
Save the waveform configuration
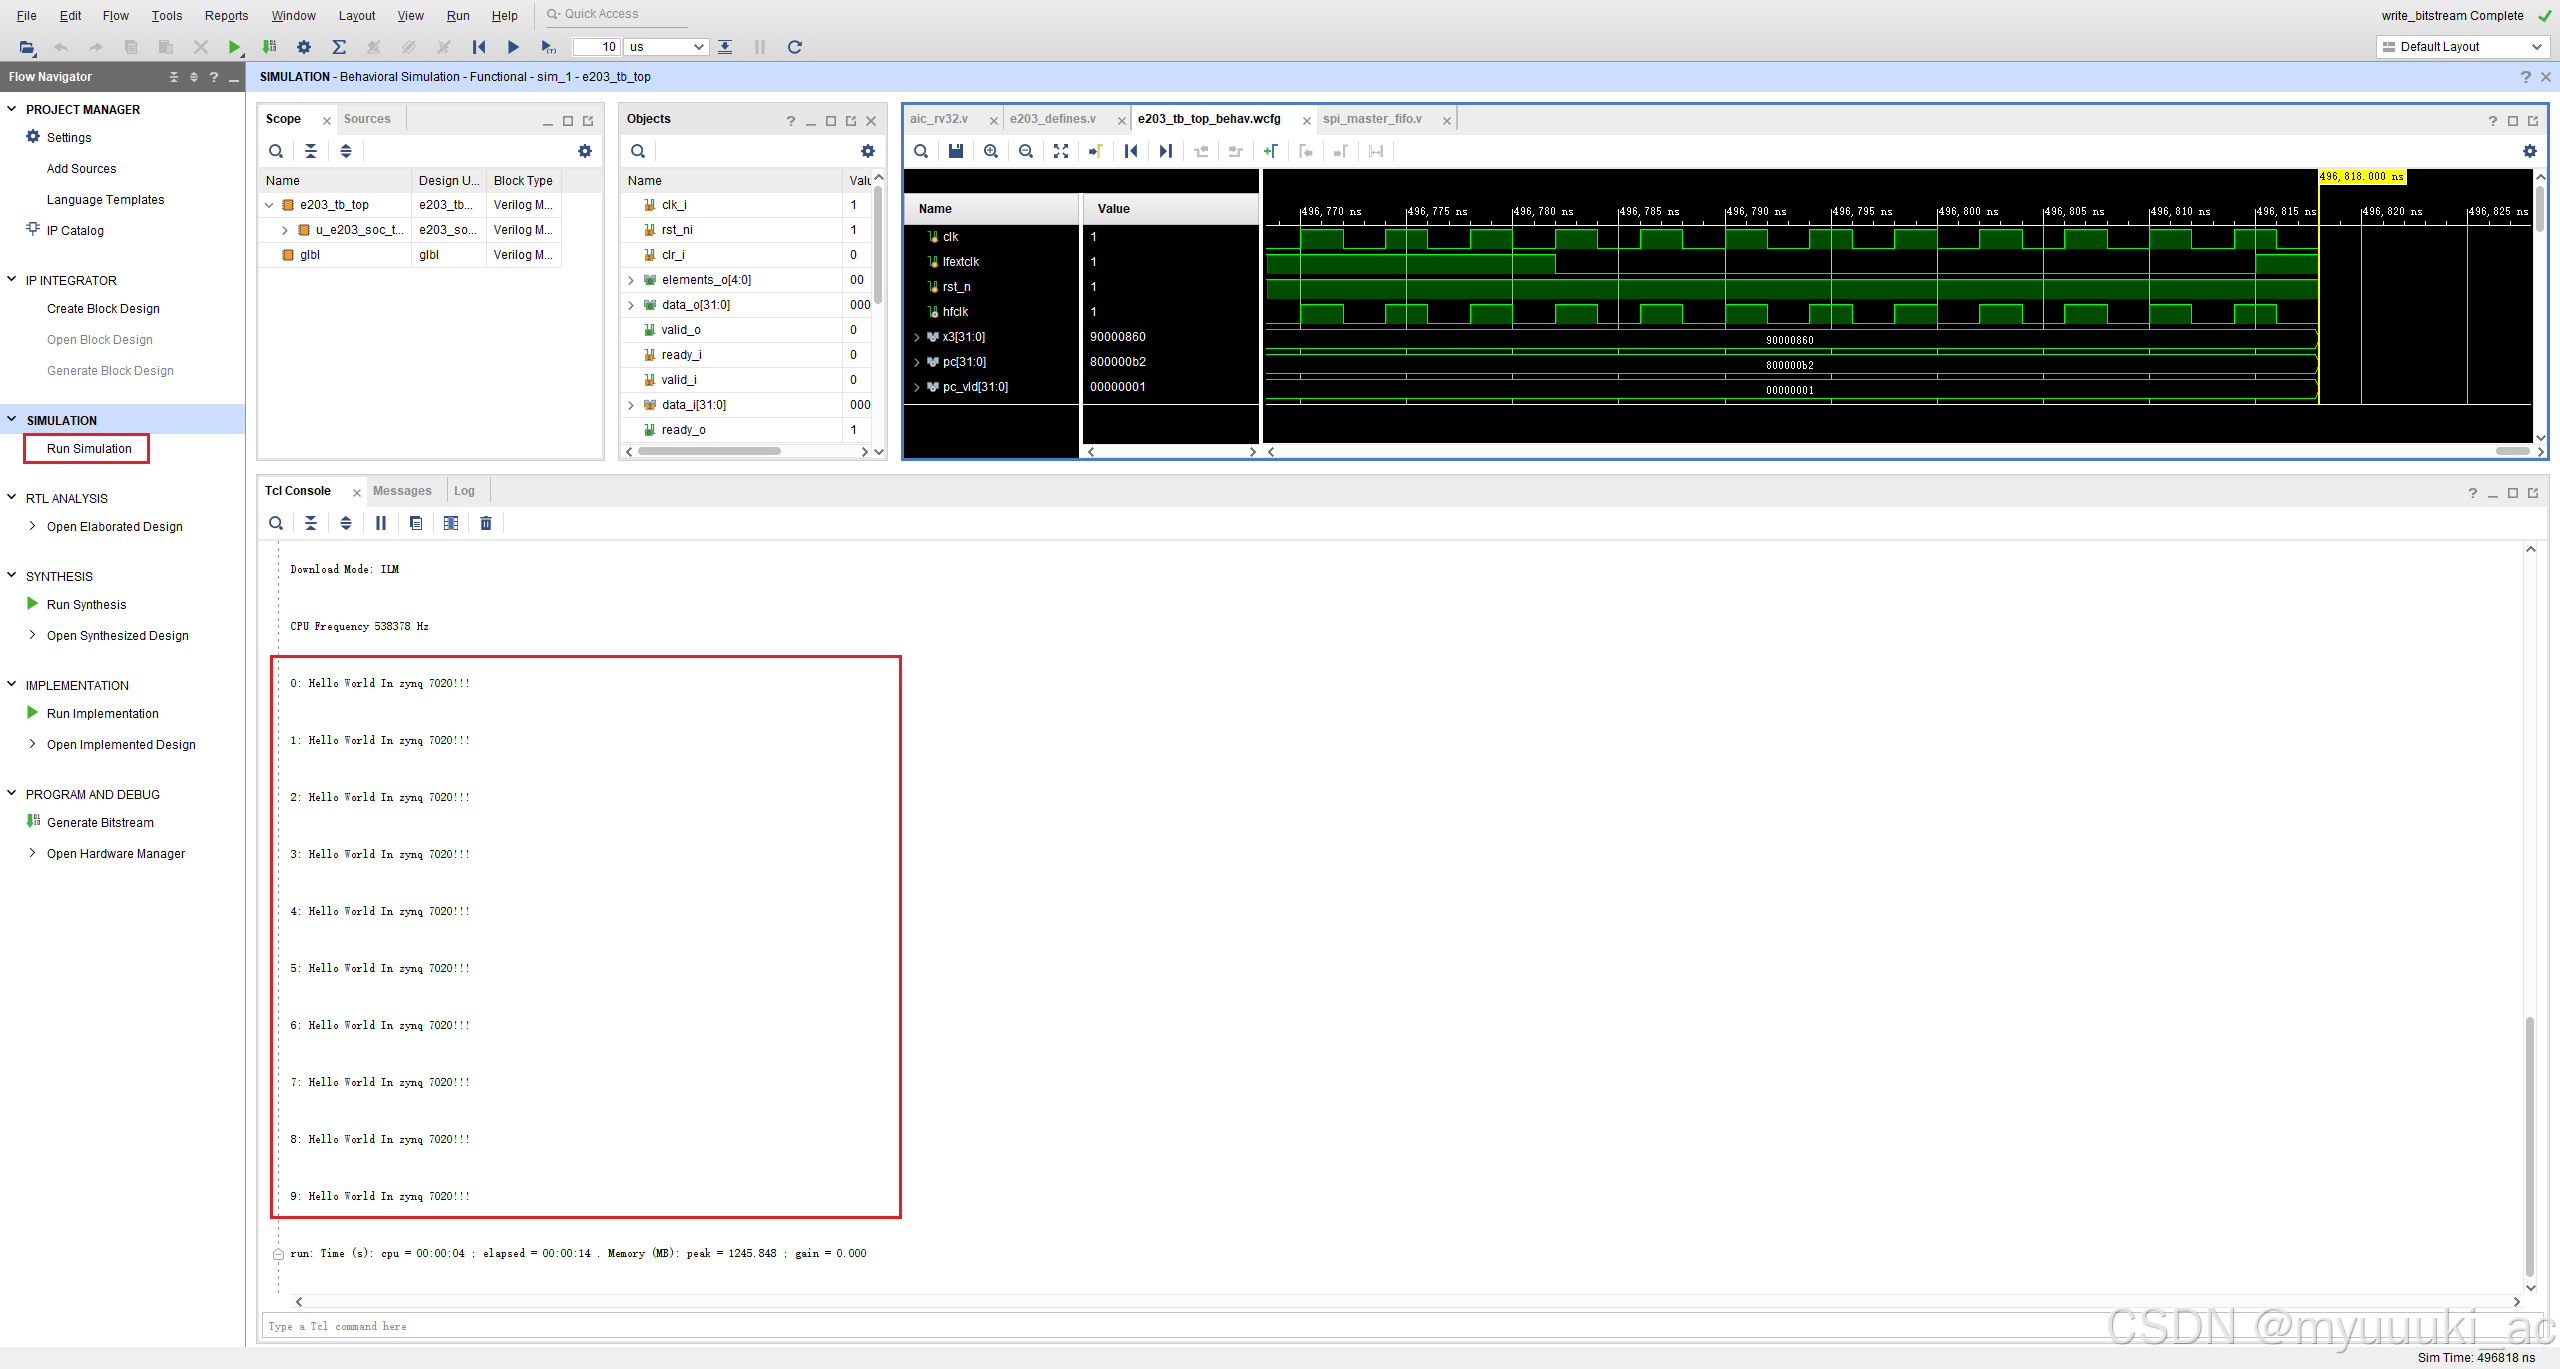pyautogui.click(x=956, y=151)
